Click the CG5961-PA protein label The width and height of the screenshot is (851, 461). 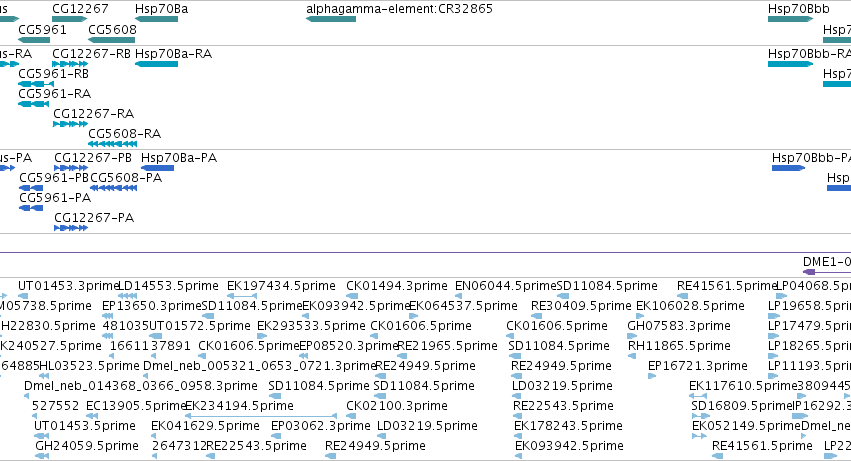[x=55, y=198]
